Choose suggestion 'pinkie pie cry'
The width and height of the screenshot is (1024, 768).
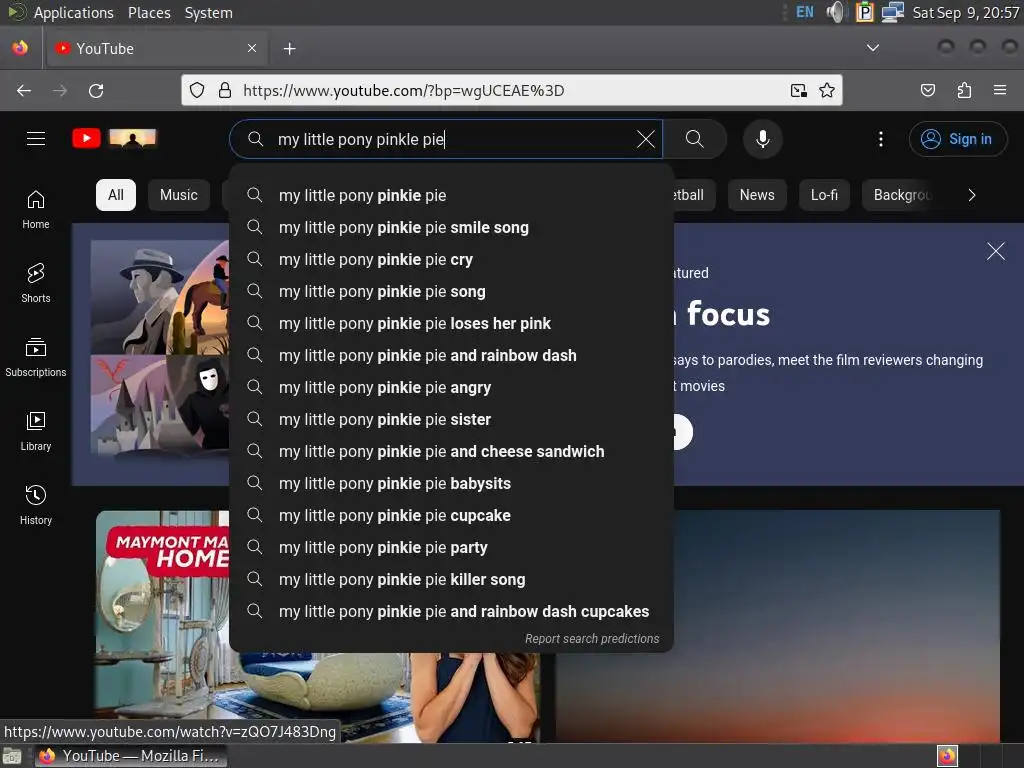coord(451,259)
